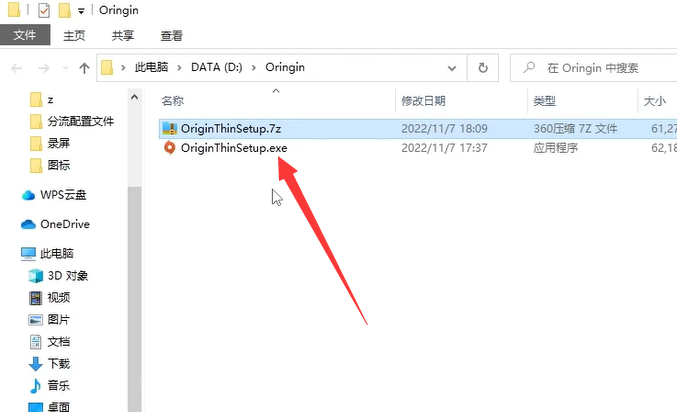Open the quick access toolbar customize dropdown
This screenshot has width=677, height=412.
point(81,11)
